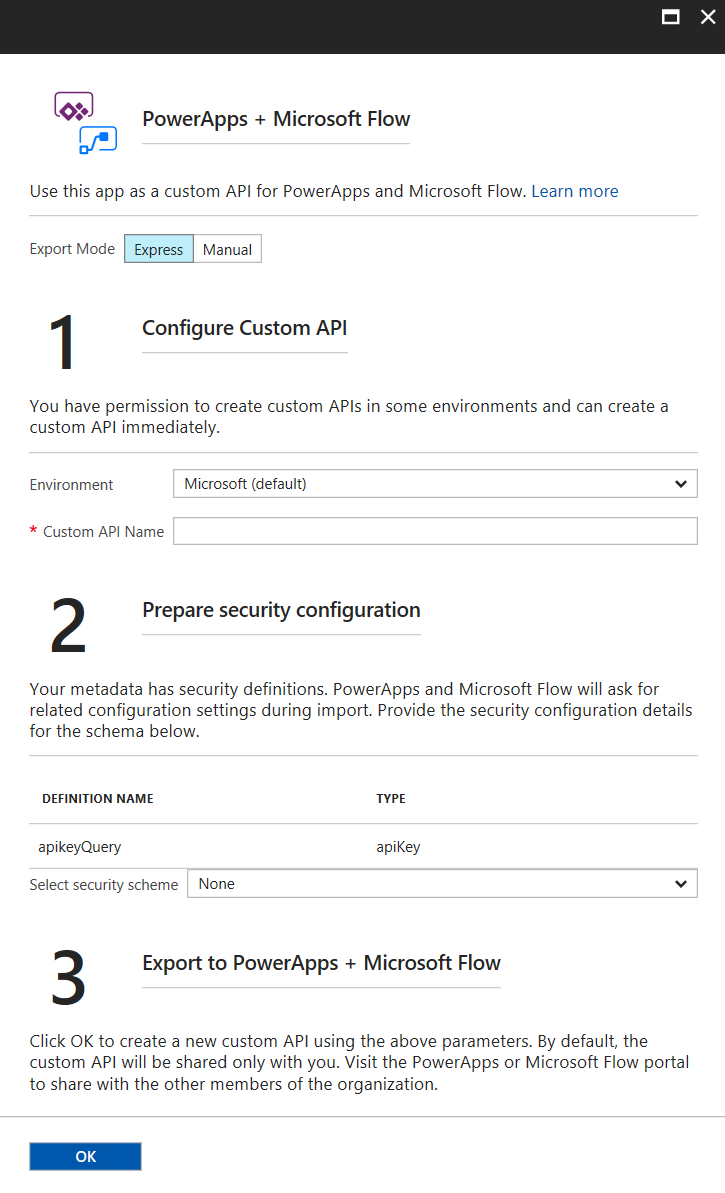This screenshot has height=1193, width=725.
Task: Click the Microsoft Flow logo icon
Action: pyautogui.click(x=98, y=140)
